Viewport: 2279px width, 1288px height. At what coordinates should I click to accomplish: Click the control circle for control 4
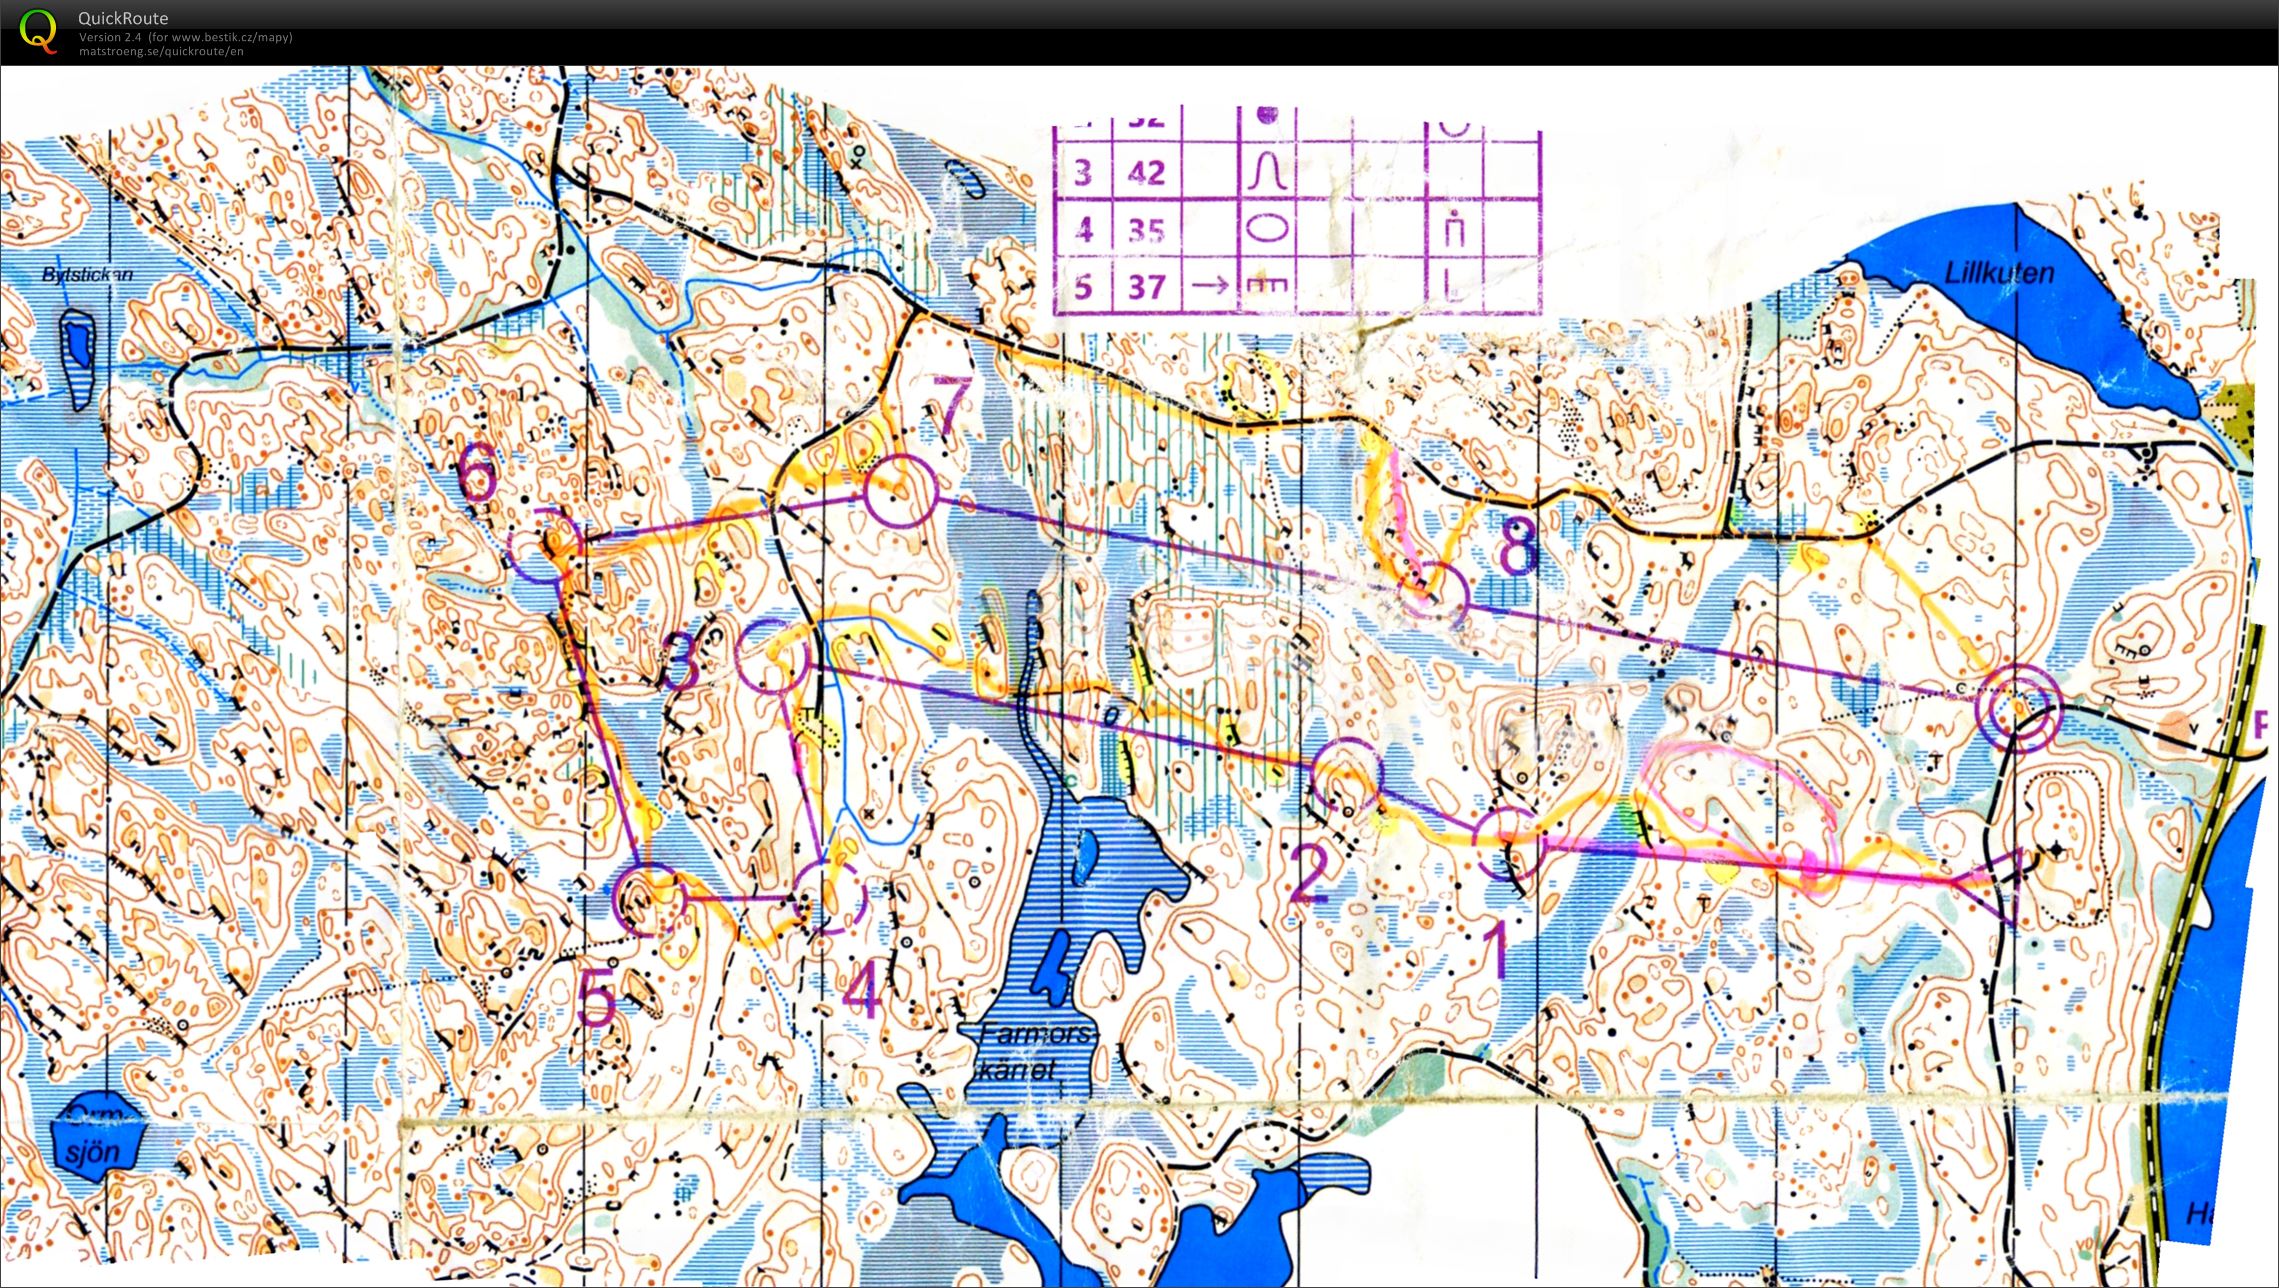pos(829,896)
